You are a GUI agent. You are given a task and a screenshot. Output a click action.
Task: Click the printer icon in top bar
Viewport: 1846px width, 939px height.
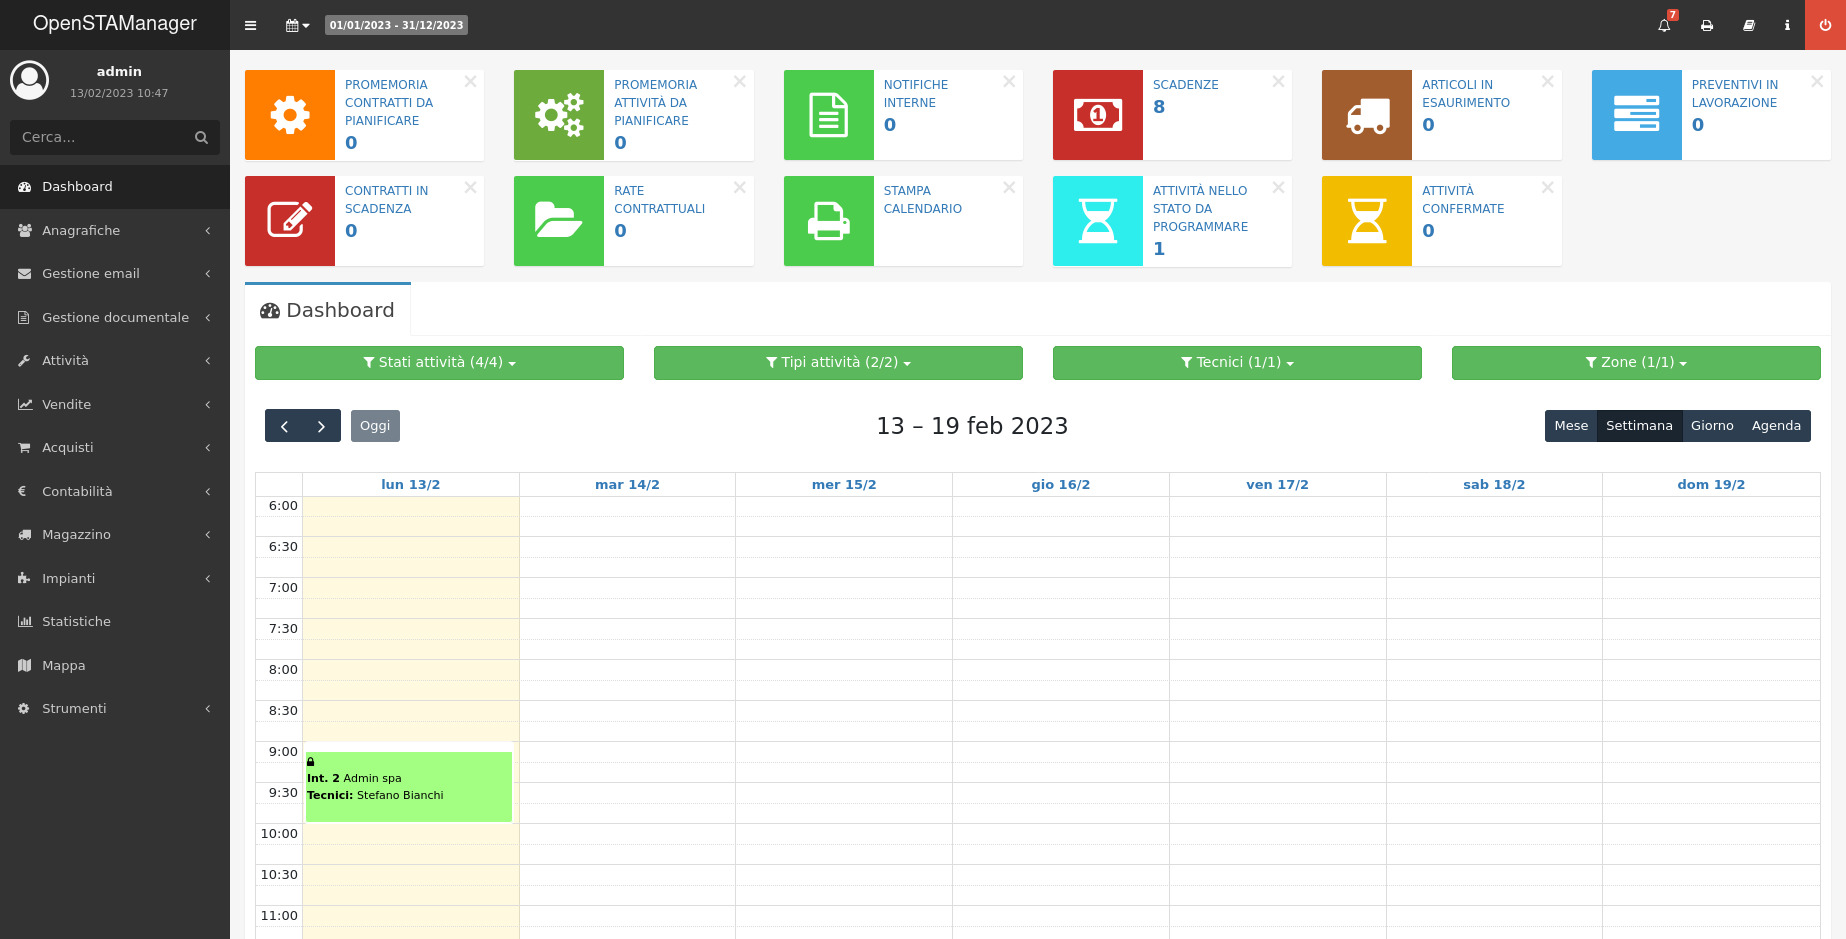pyautogui.click(x=1707, y=25)
